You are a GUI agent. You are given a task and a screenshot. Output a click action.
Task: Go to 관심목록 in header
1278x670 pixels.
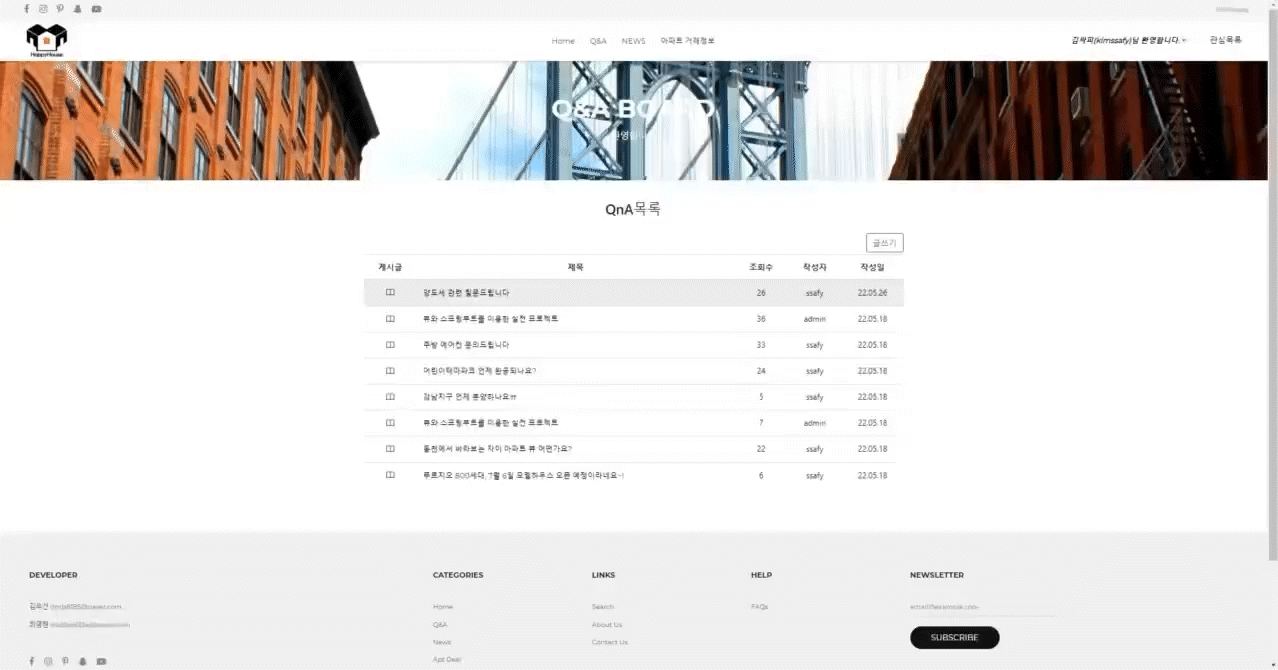(x=1225, y=40)
